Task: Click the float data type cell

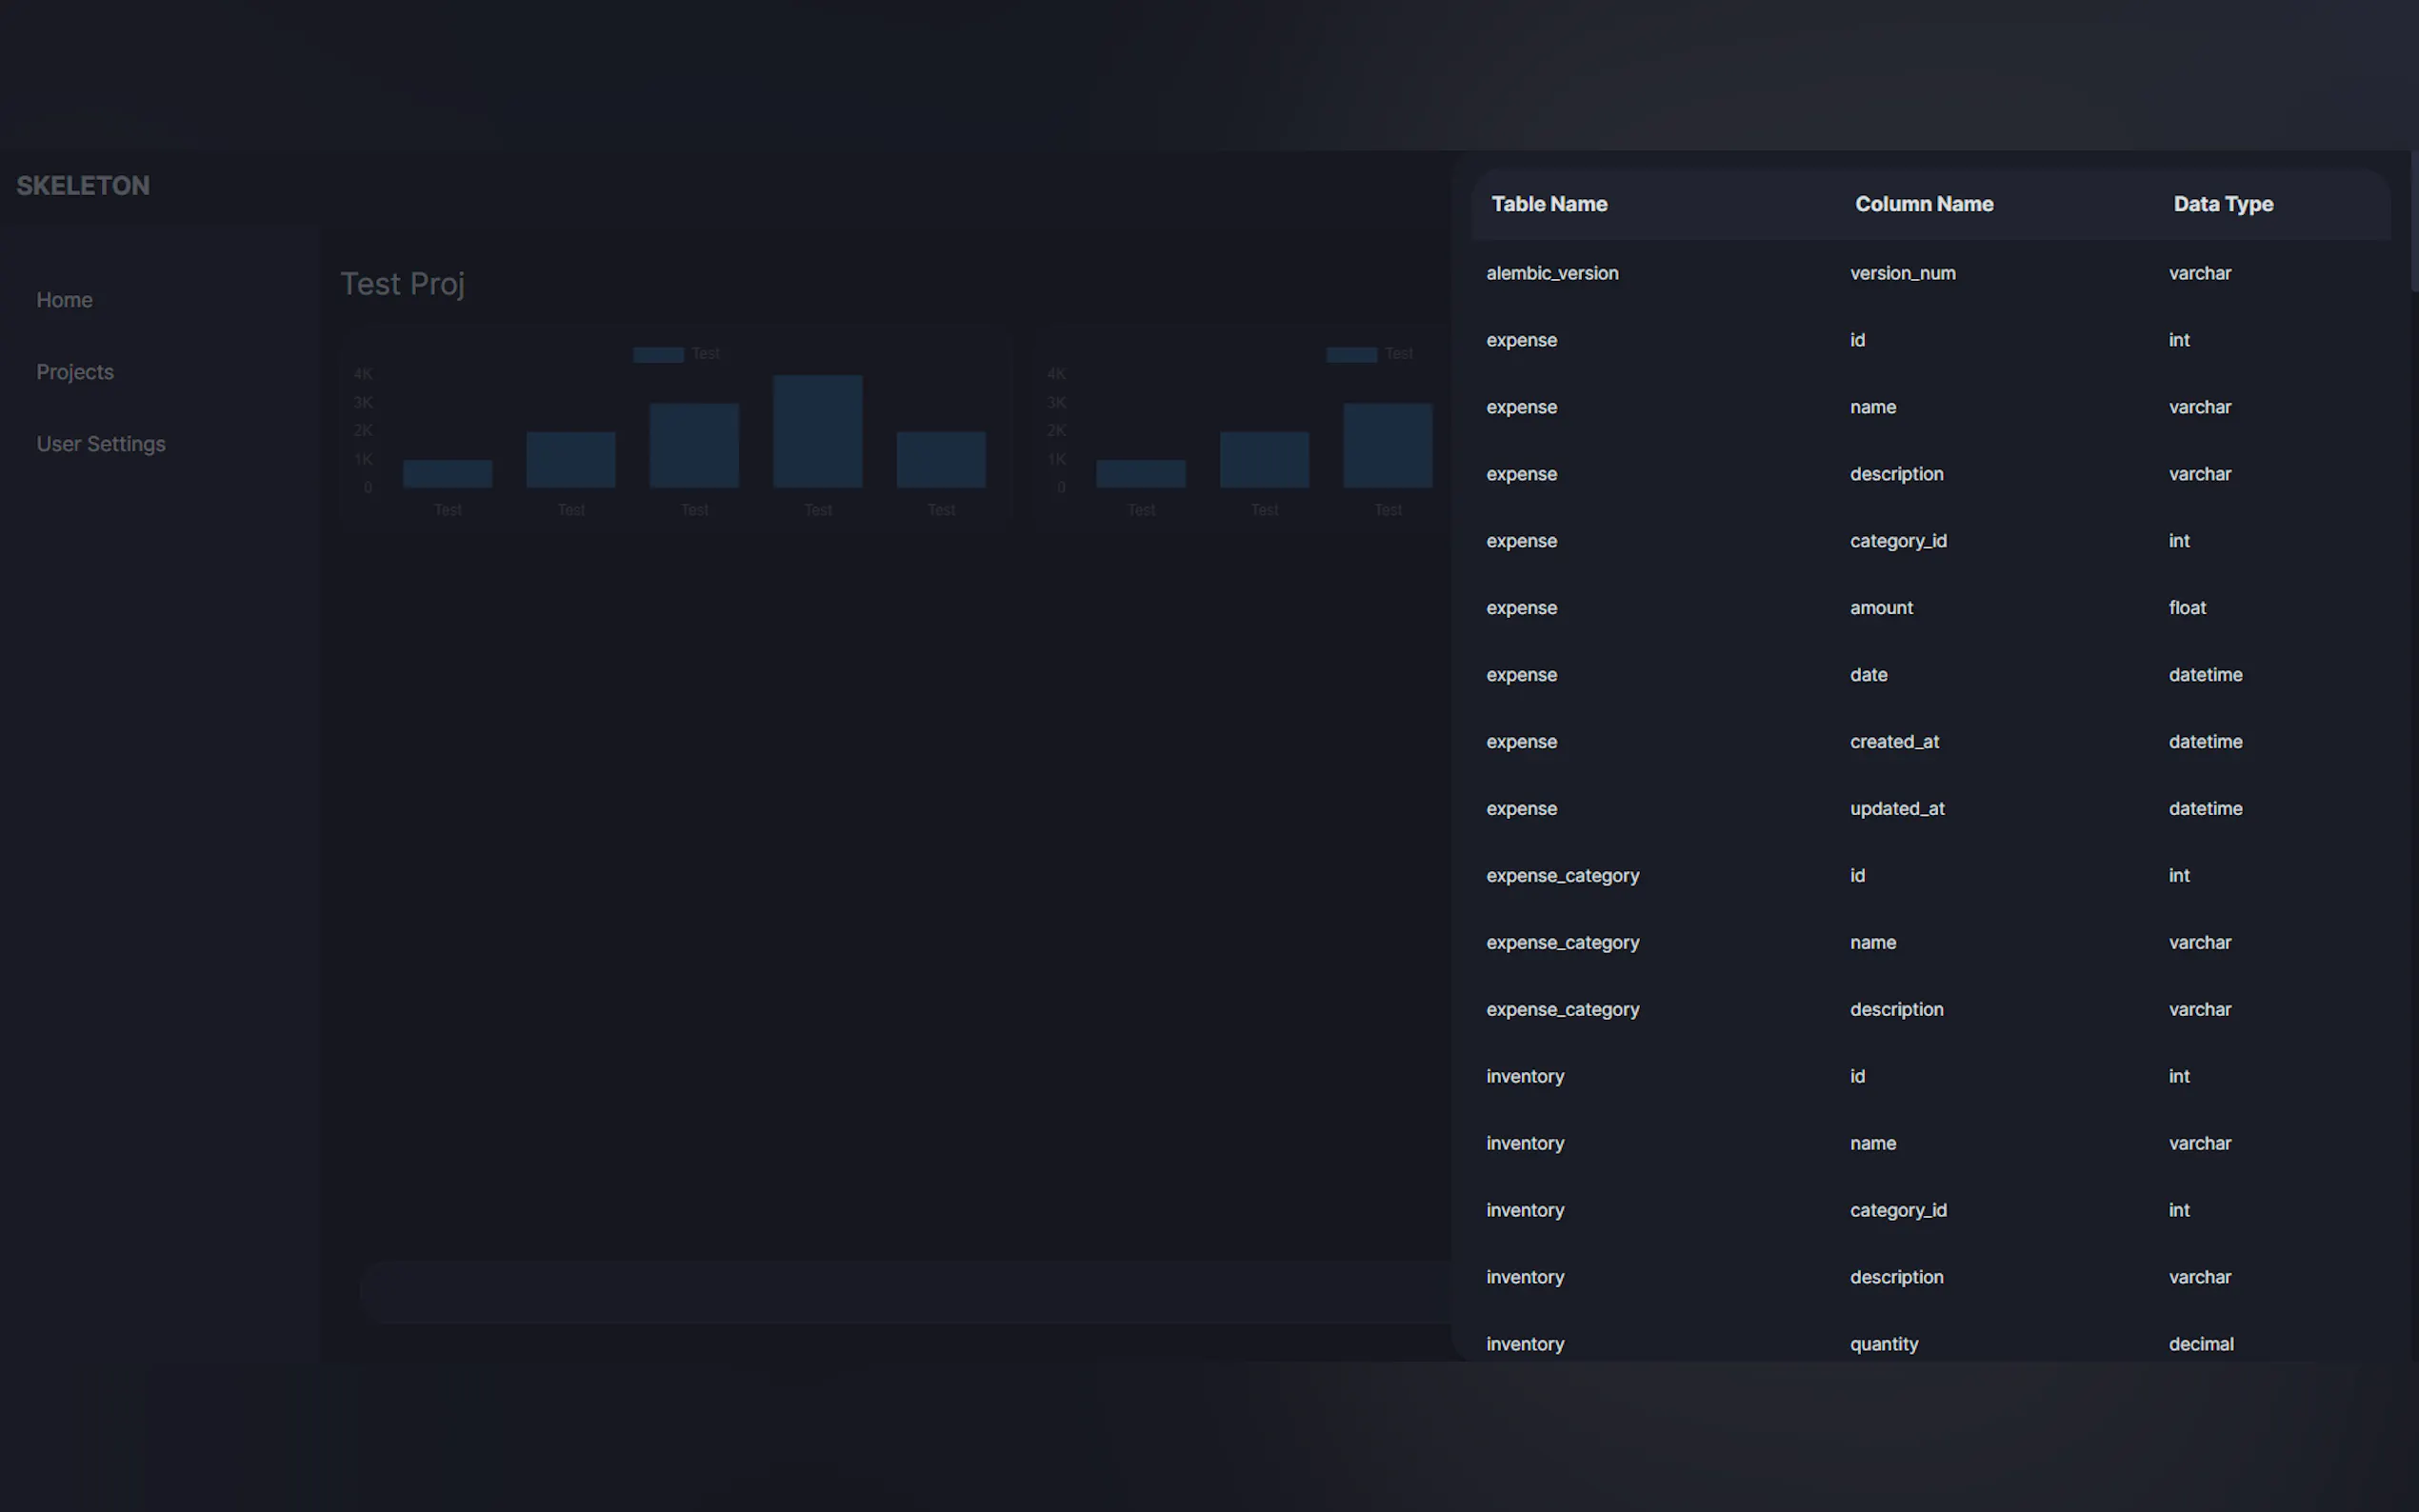Action: 2186,608
